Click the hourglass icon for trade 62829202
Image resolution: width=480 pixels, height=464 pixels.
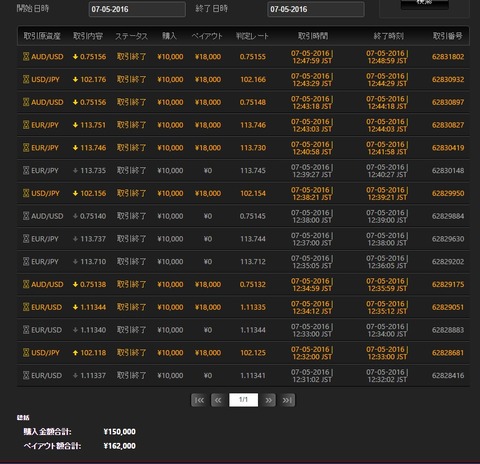tap(26, 262)
